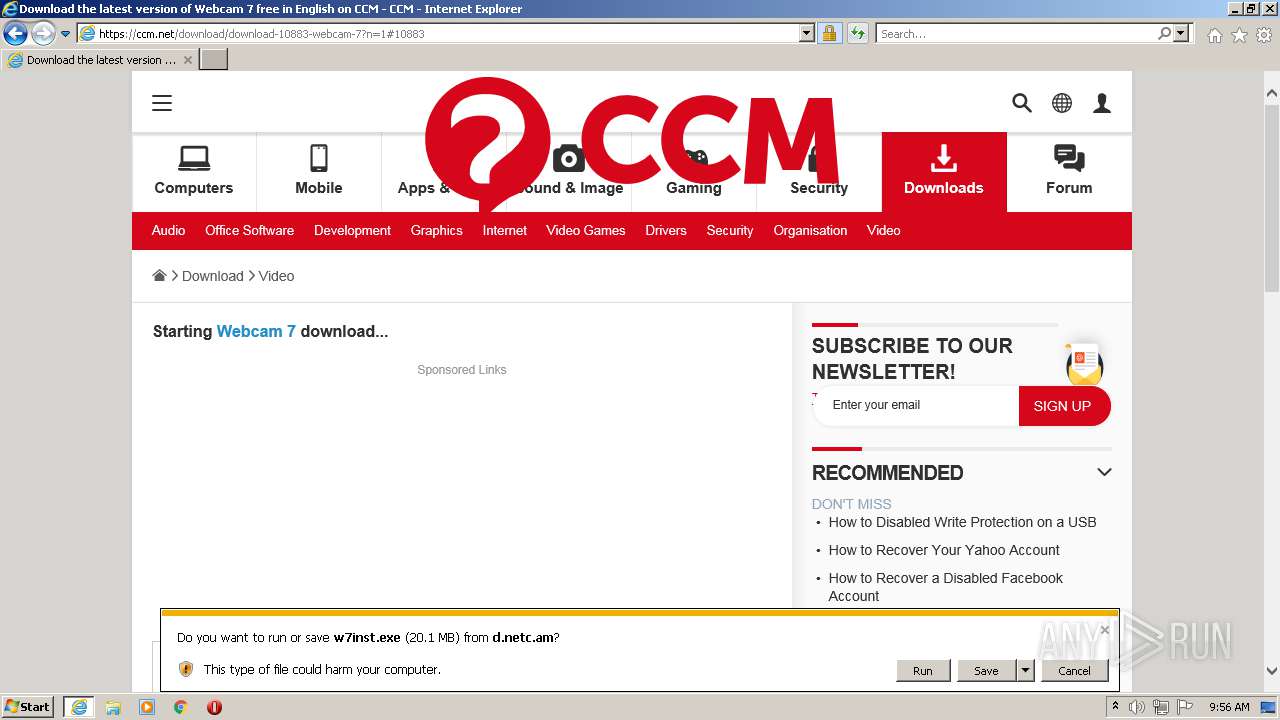The image size is (1280, 720).
Task: Click the browser Forward button
Action: 43,33
